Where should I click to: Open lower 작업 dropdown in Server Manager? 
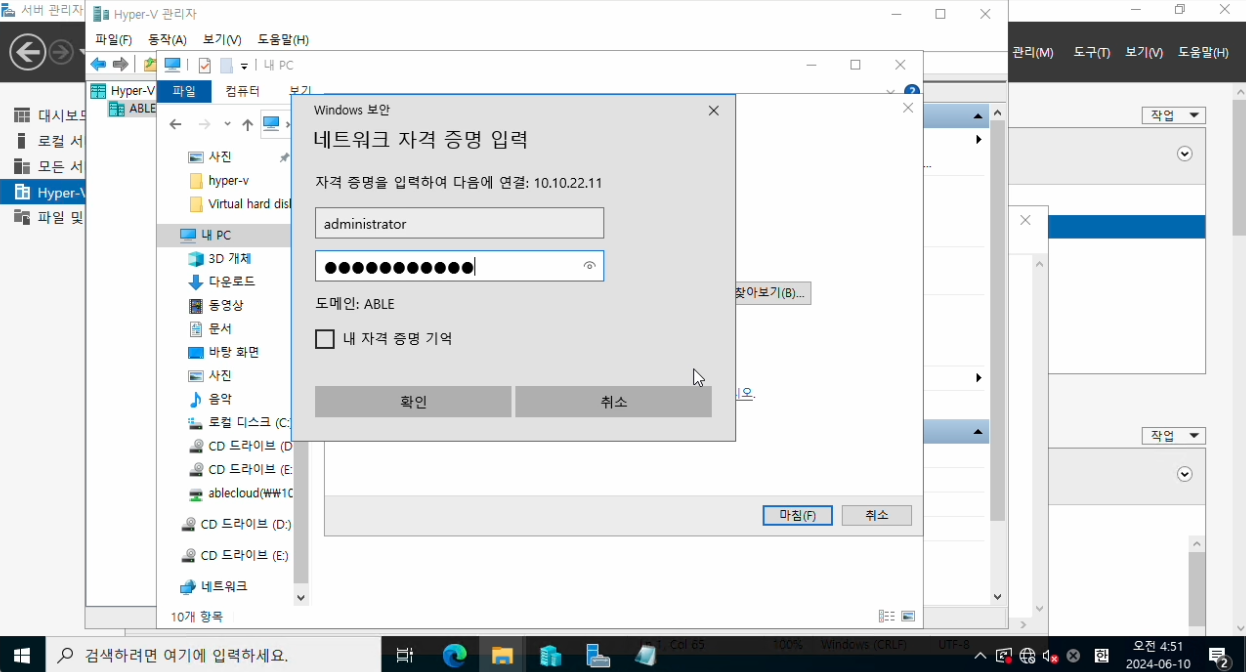click(x=1174, y=436)
